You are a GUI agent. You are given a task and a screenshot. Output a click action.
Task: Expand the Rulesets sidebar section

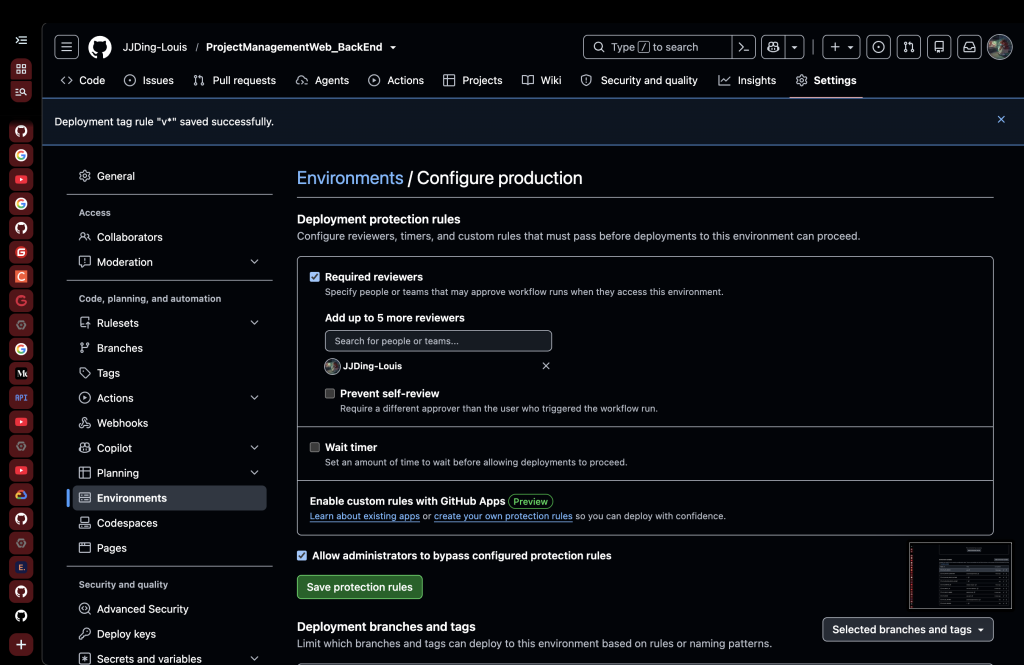point(254,323)
